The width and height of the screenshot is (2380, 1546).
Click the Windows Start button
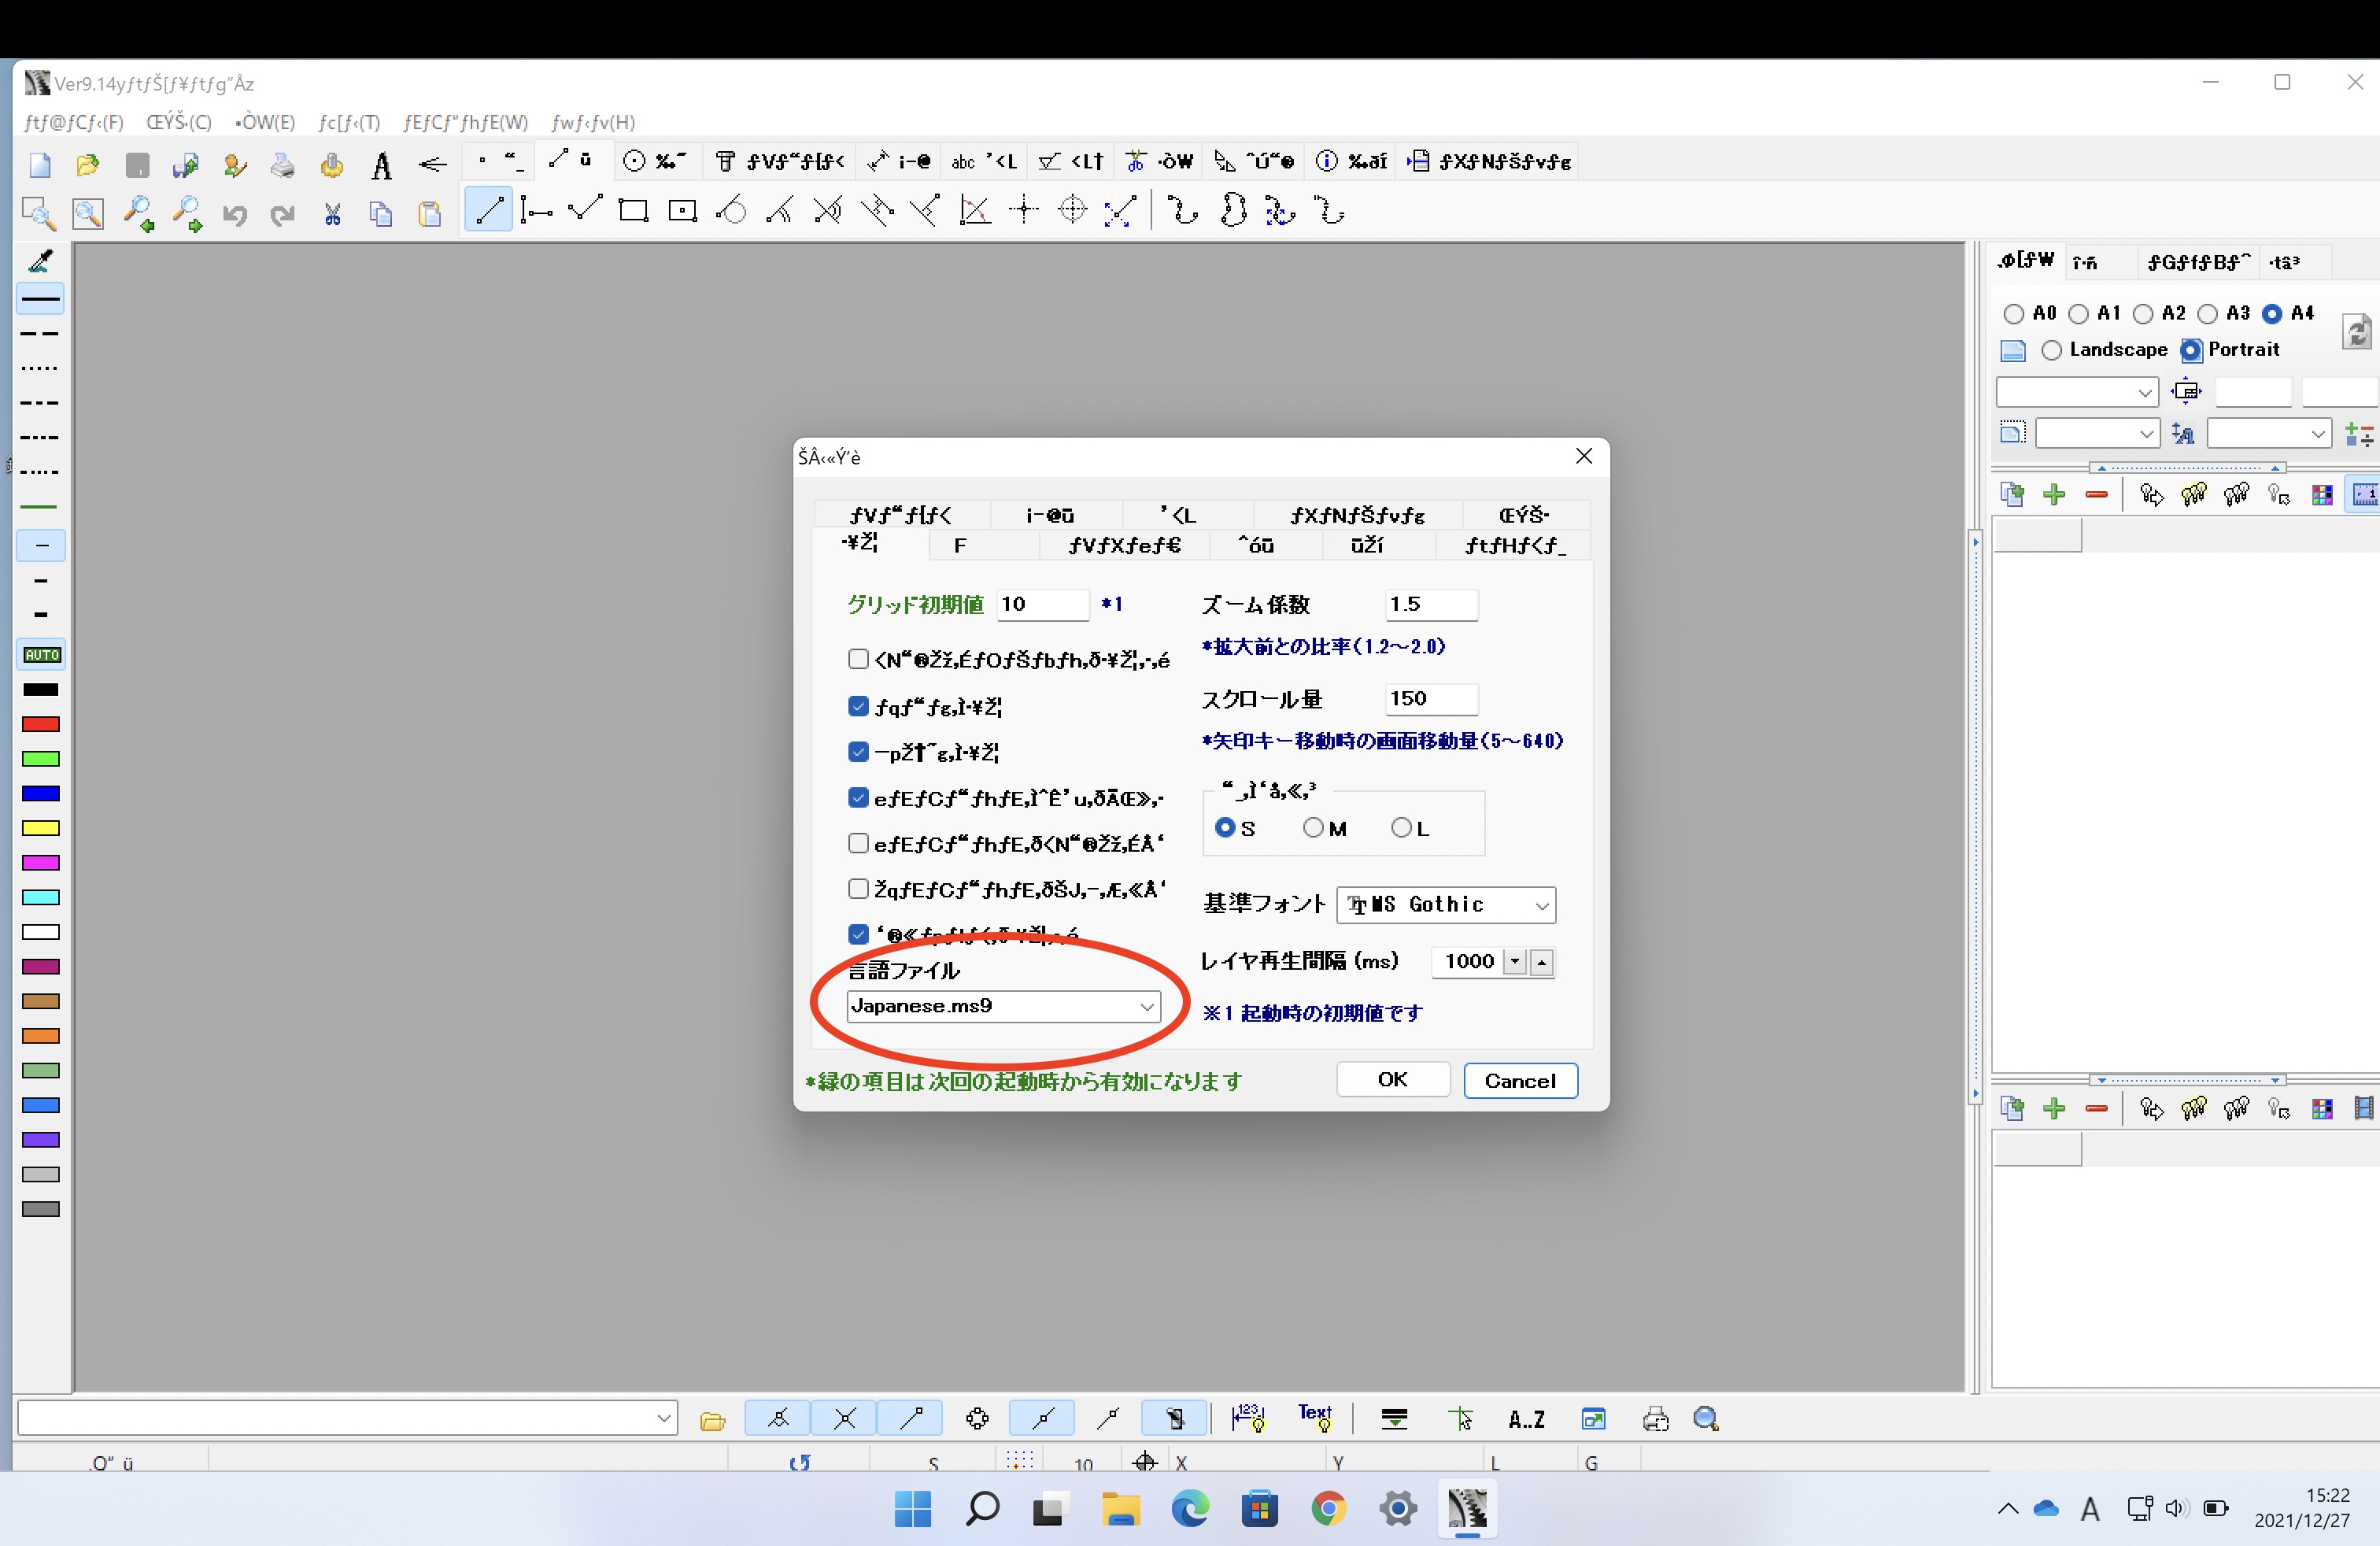912,1508
